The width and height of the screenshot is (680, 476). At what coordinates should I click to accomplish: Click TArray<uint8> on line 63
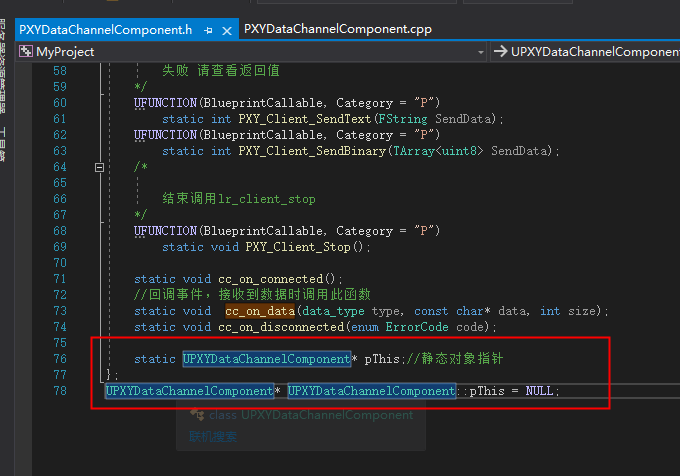[438, 151]
